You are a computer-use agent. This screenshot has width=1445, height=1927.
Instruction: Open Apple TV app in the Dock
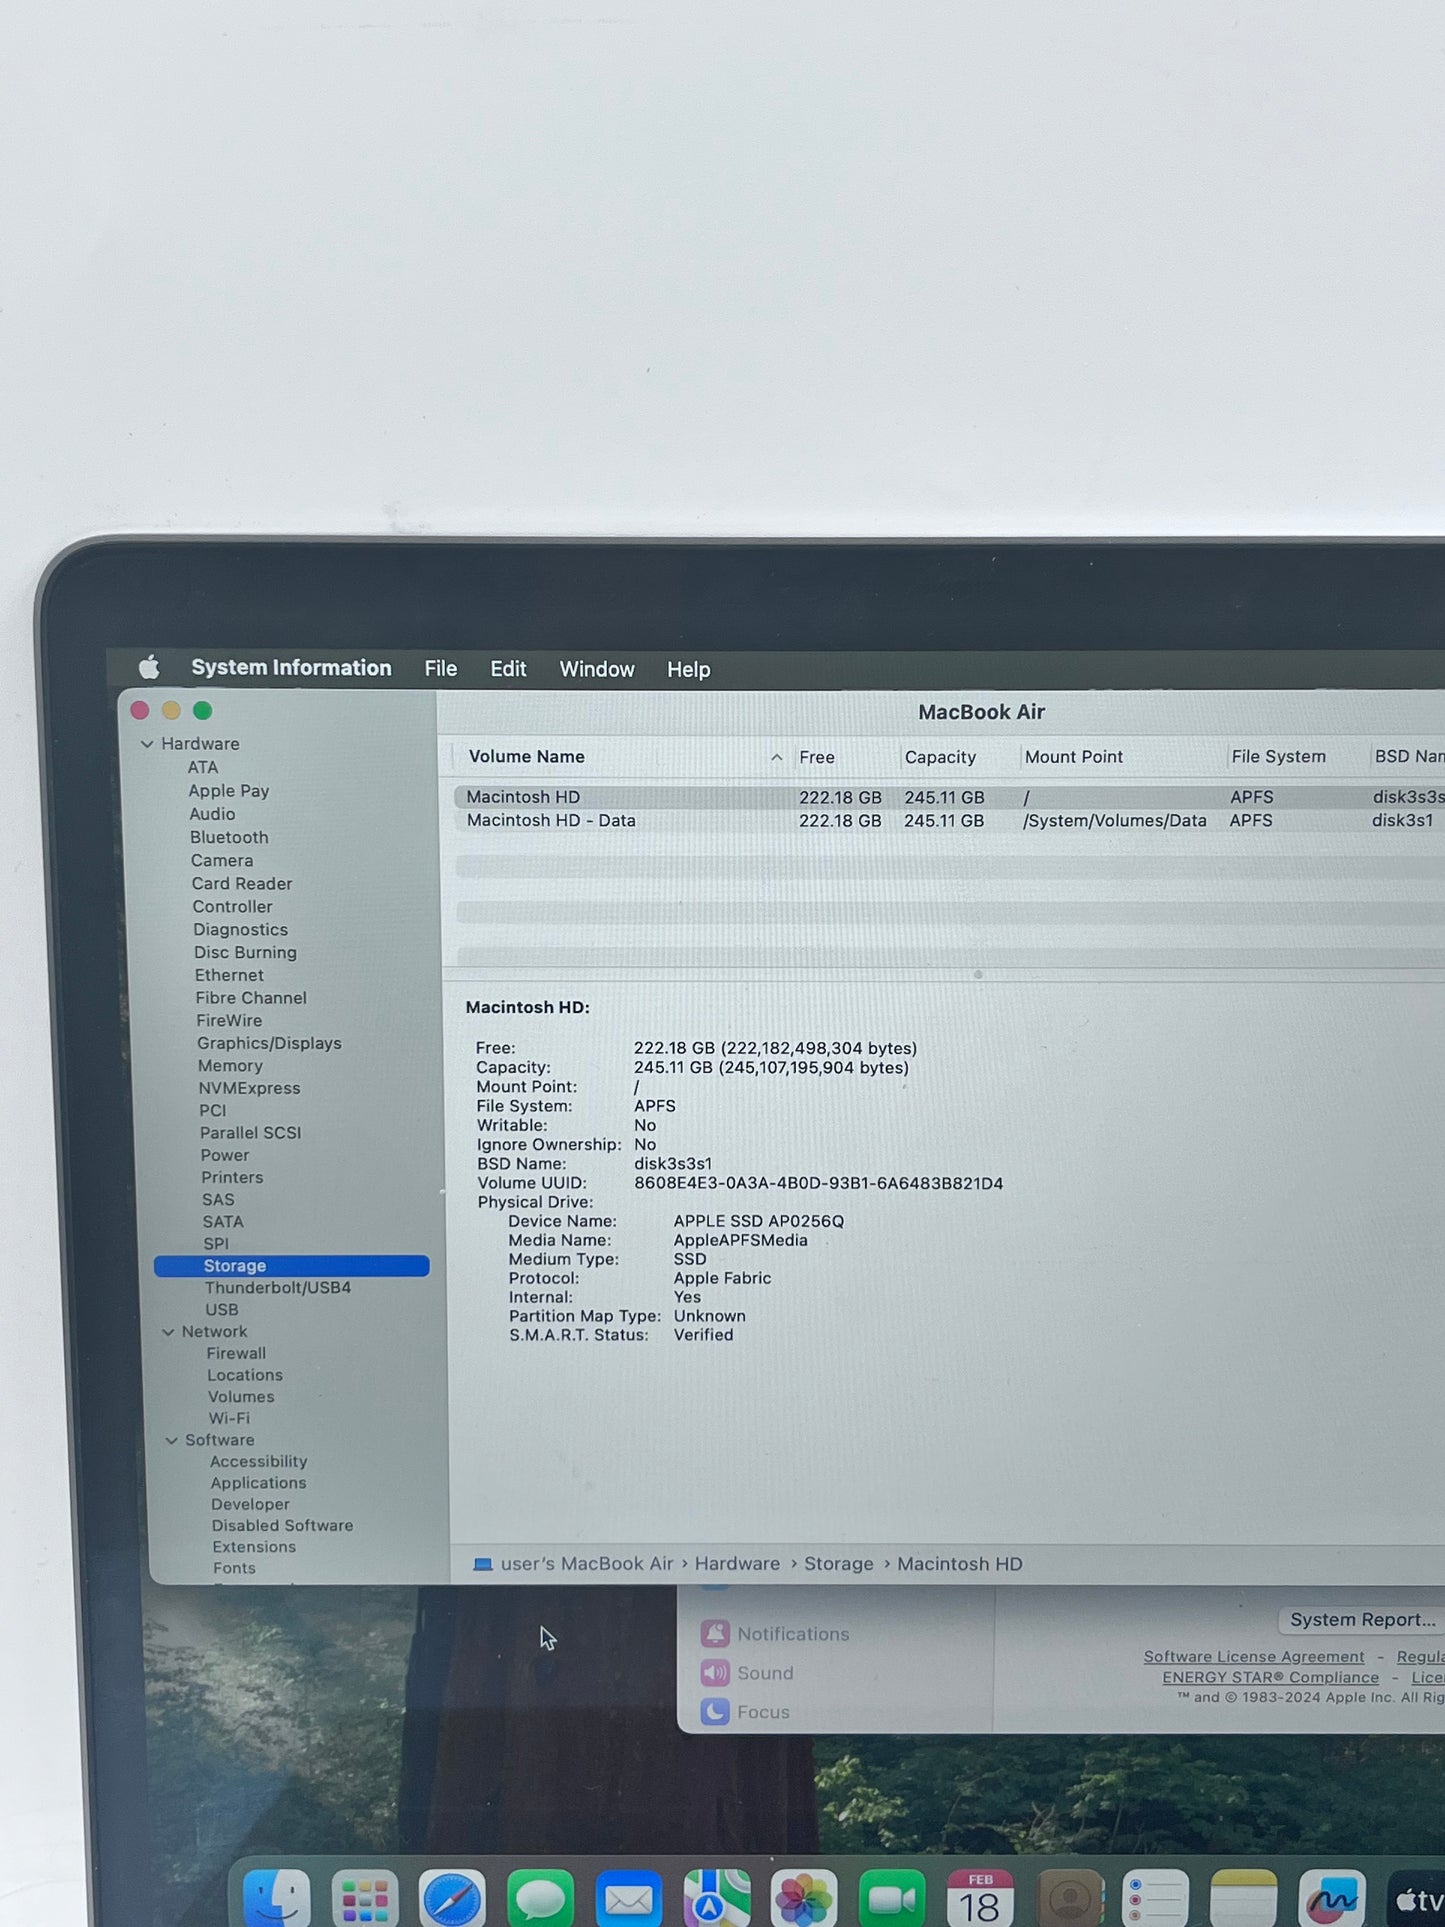click(x=1416, y=1898)
